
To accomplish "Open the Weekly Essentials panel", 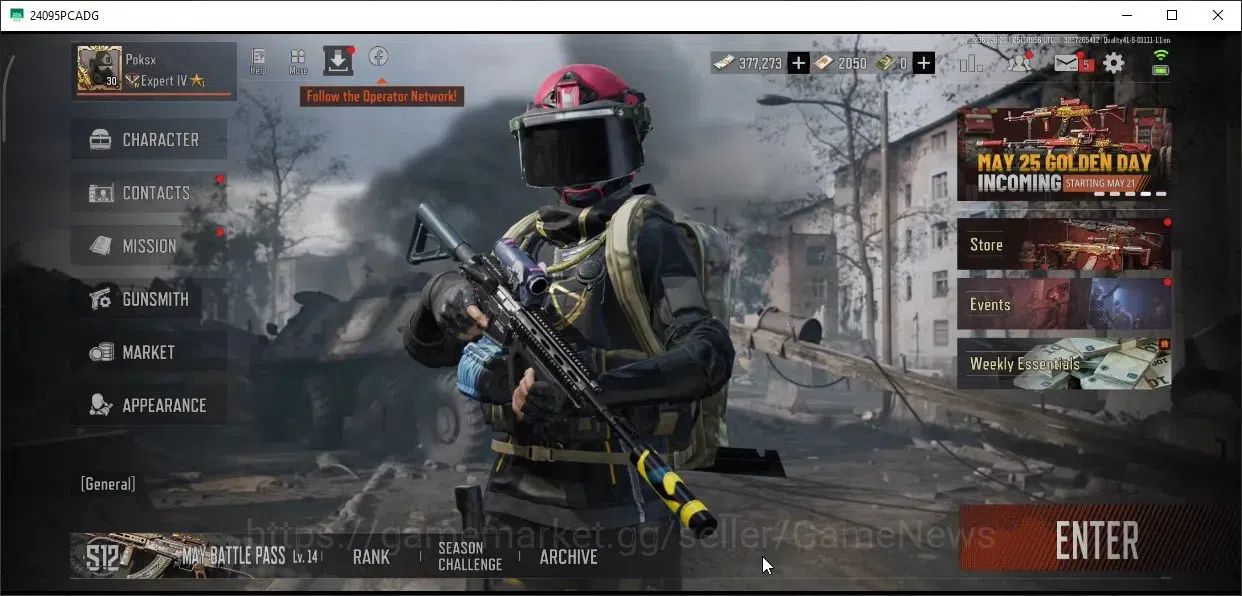I will (x=1064, y=364).
